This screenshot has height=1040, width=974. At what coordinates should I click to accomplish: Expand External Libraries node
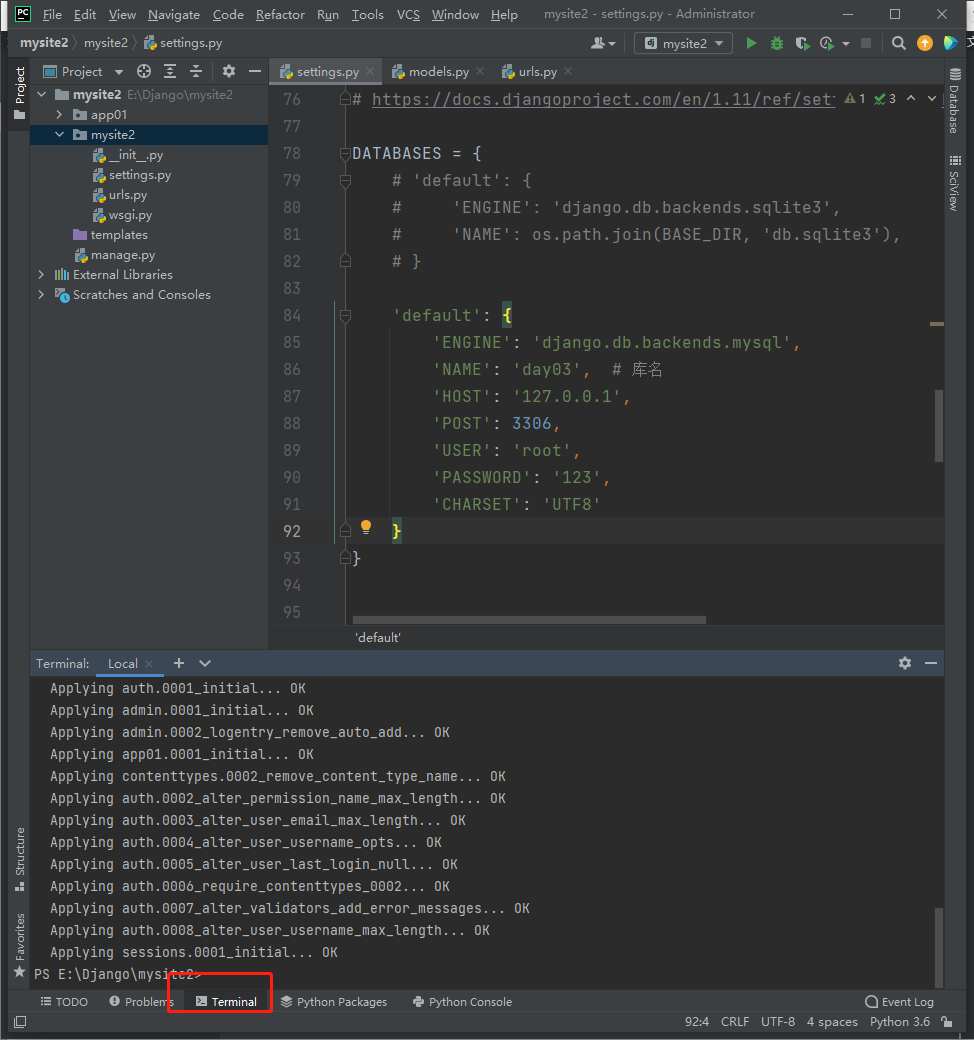tap(41, 274)
